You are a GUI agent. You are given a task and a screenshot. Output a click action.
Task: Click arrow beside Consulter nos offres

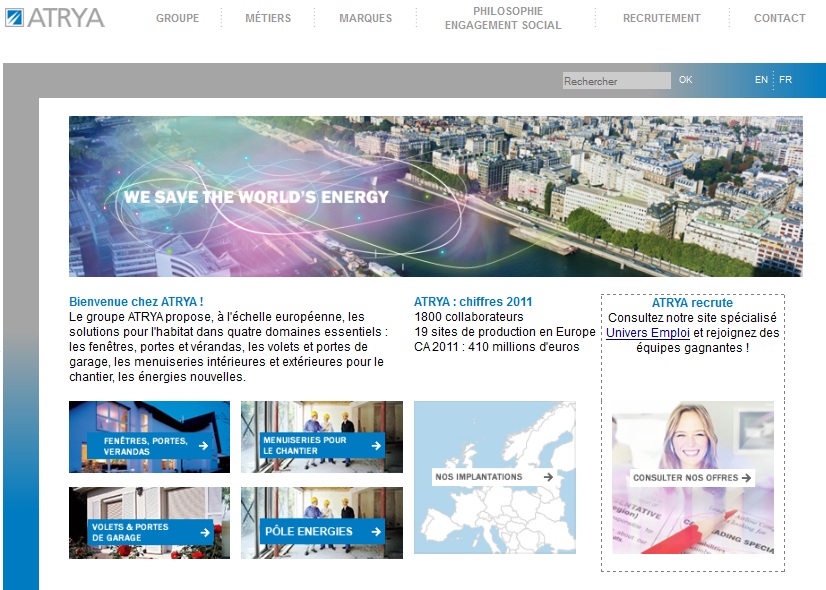746,478
